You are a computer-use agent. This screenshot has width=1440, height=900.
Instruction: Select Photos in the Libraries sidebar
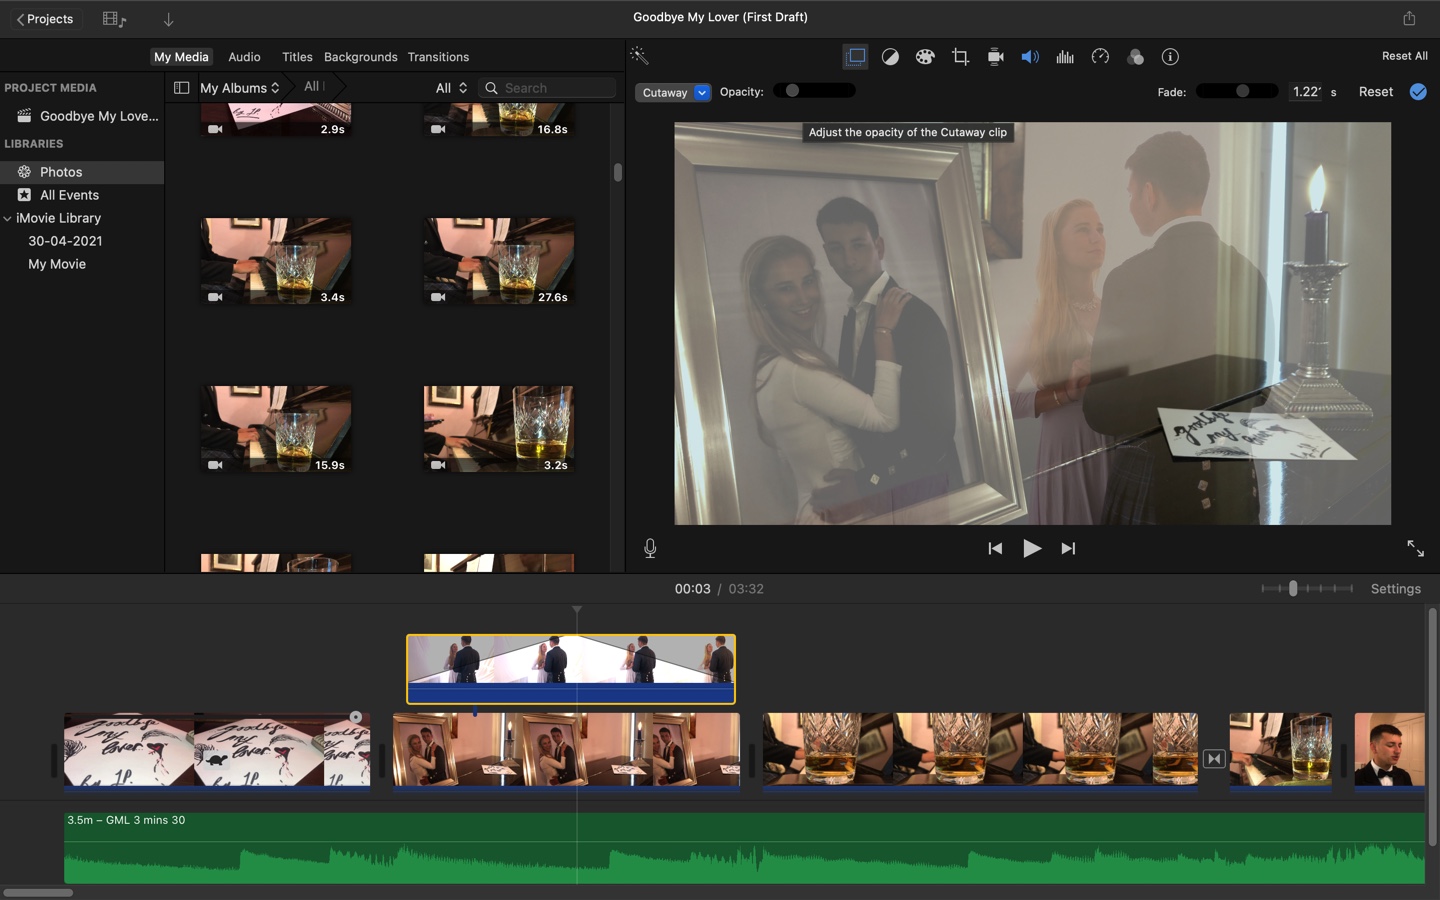[82, 172]
